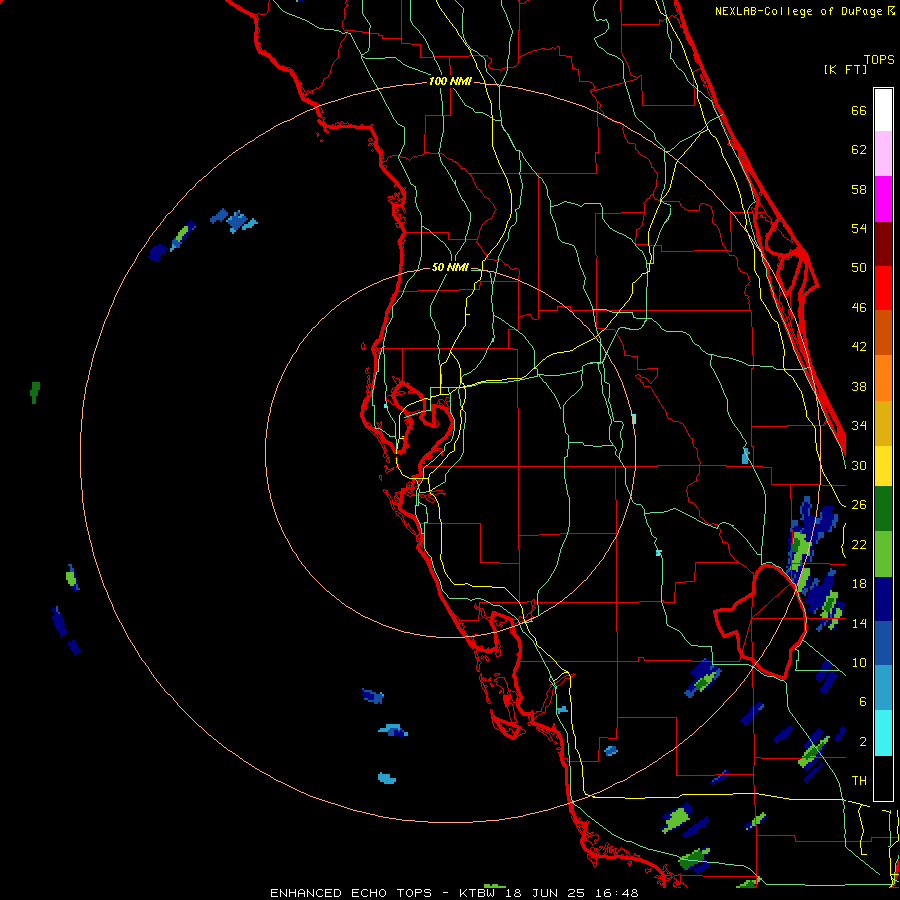The image size is (900, 900).
Task: Select the medium blue legend swatch
Action: (x=883, y=644)
